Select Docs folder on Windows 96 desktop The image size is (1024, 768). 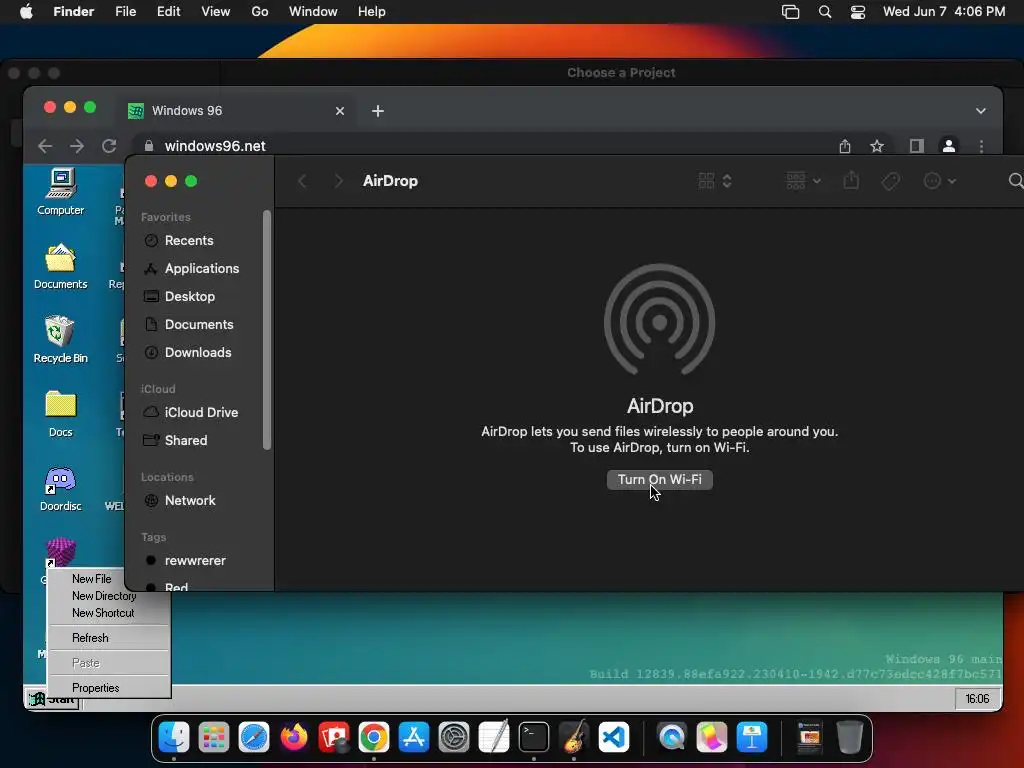tap(61, 413)
